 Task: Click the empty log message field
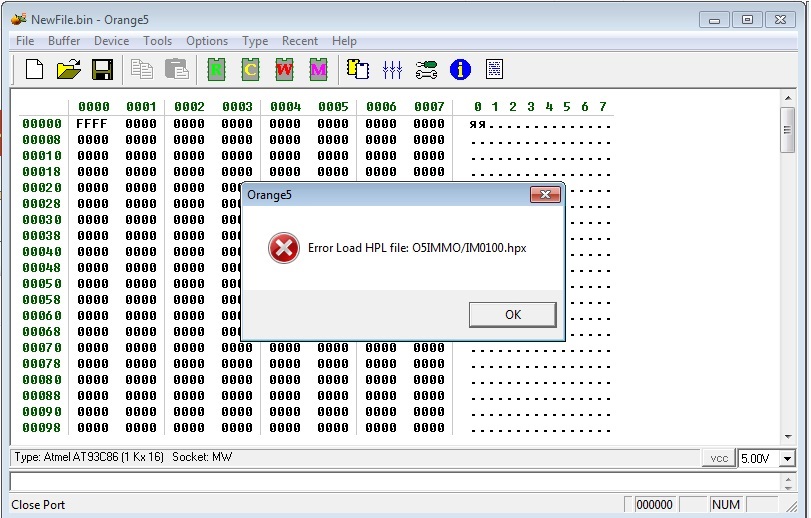click(x=396, y=482)
